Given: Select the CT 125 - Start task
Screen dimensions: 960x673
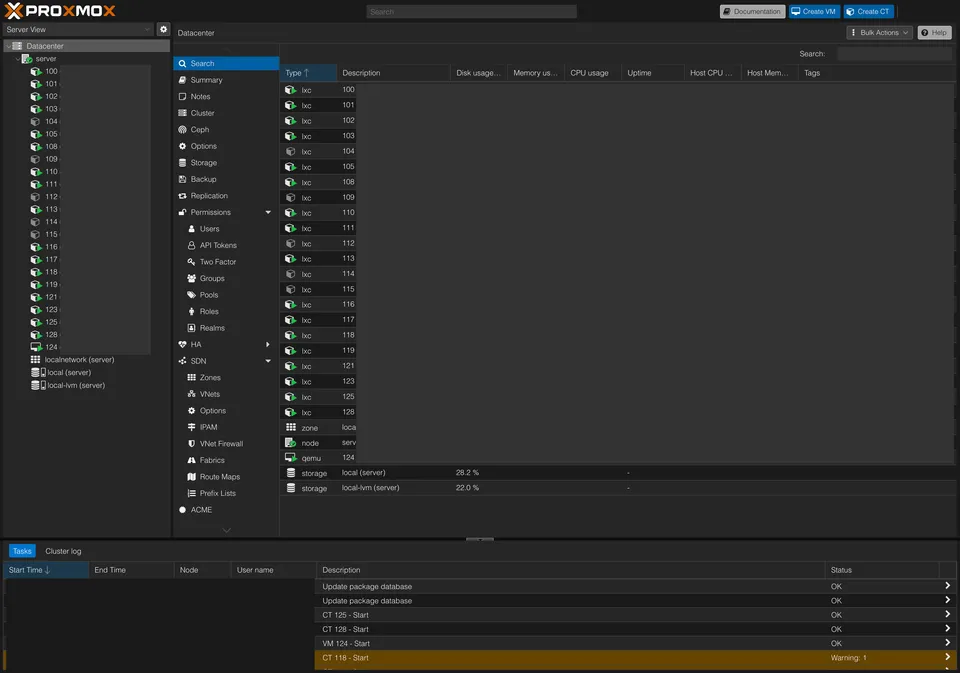Looking at the screenshot, I should (634, 615).
